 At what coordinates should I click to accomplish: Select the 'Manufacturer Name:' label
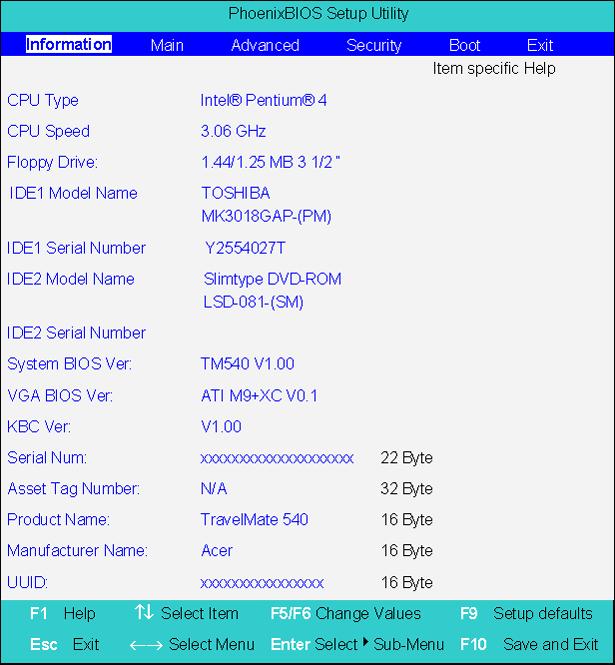coord(78,550)
